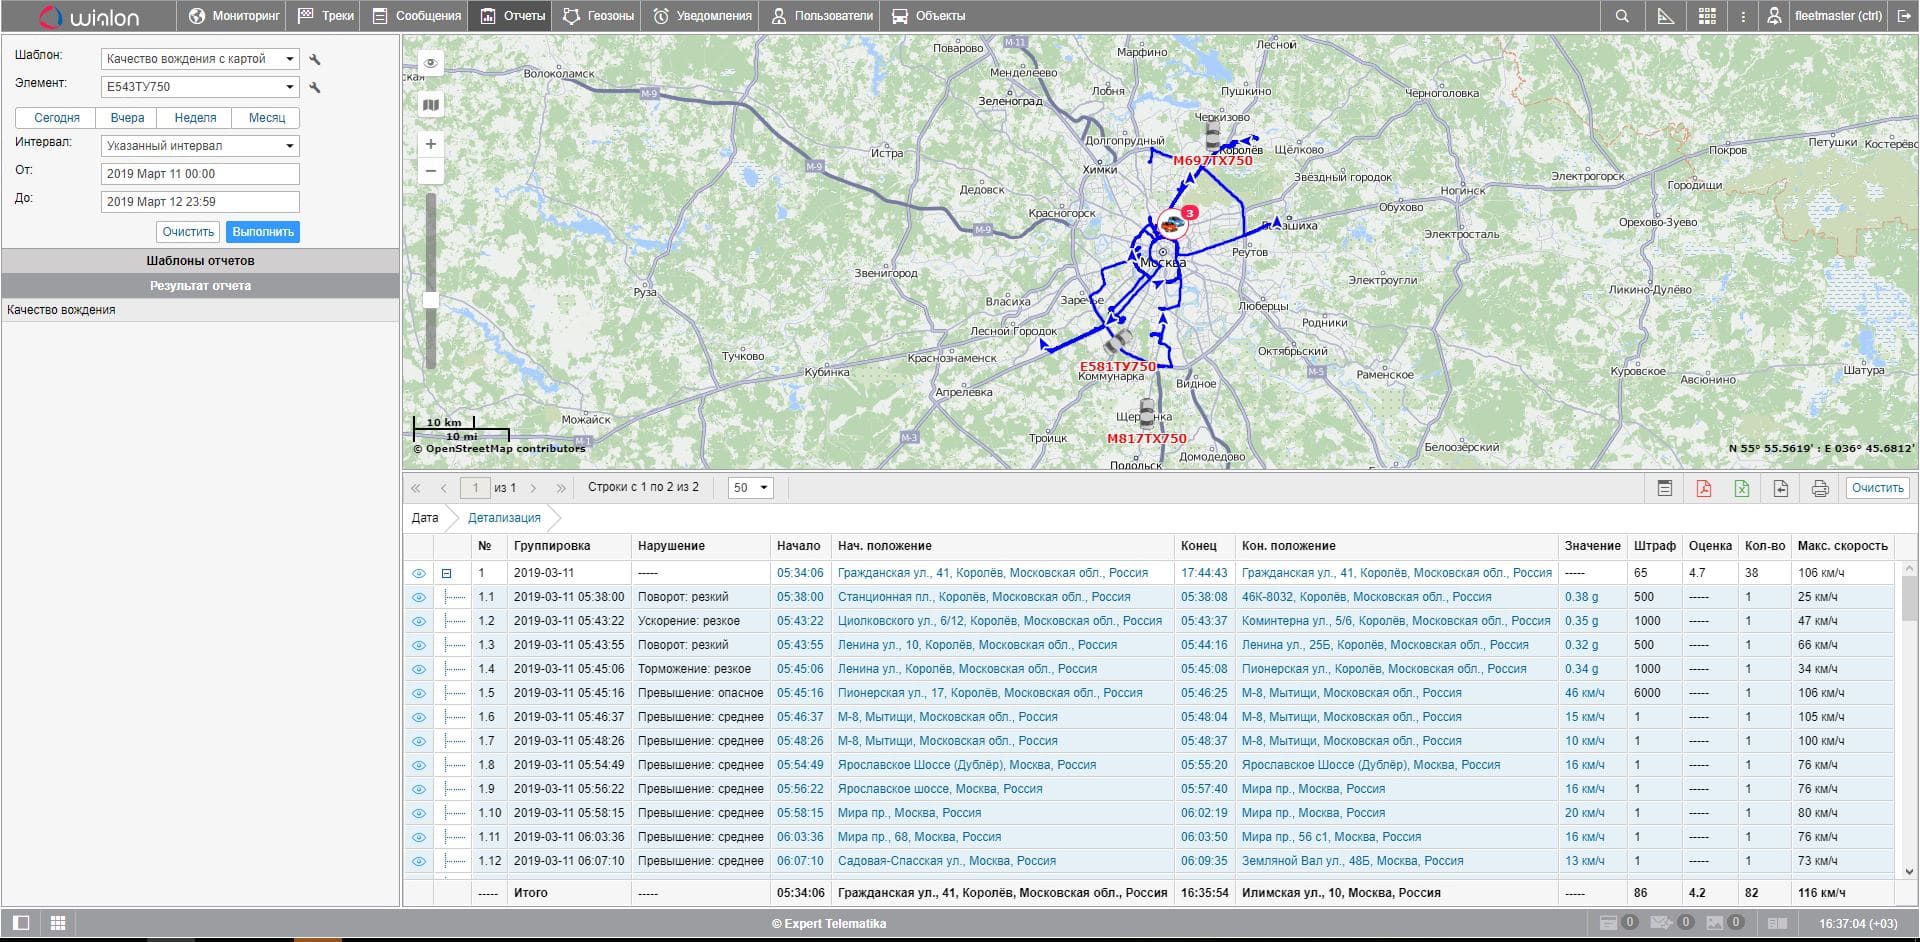Image resolution: width=1920 pixels, height=942 pixels.
Task: Toggle map visibility for row 1.5
Action: [419, 693]
